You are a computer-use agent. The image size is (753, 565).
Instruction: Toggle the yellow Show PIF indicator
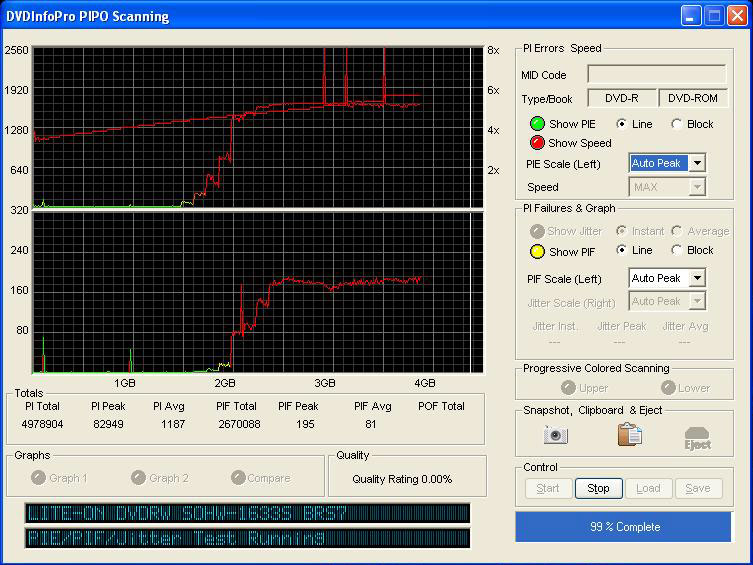pyautogui.click(x=537, y=252)
